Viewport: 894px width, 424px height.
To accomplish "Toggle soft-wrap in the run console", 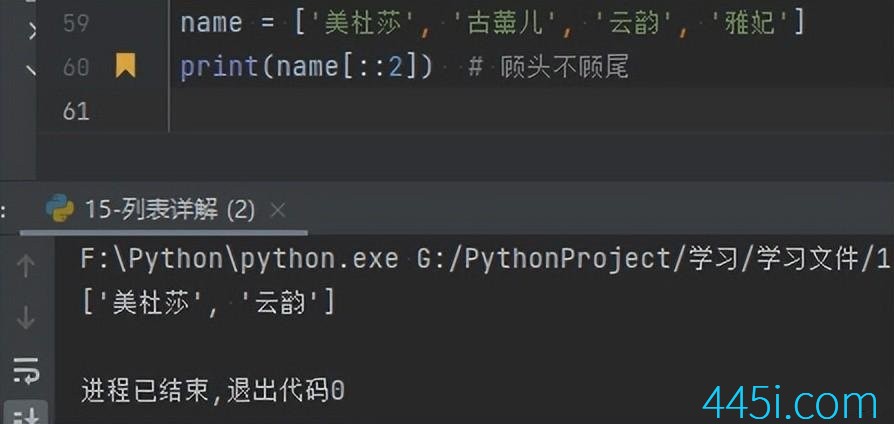I will click(26, 370).
